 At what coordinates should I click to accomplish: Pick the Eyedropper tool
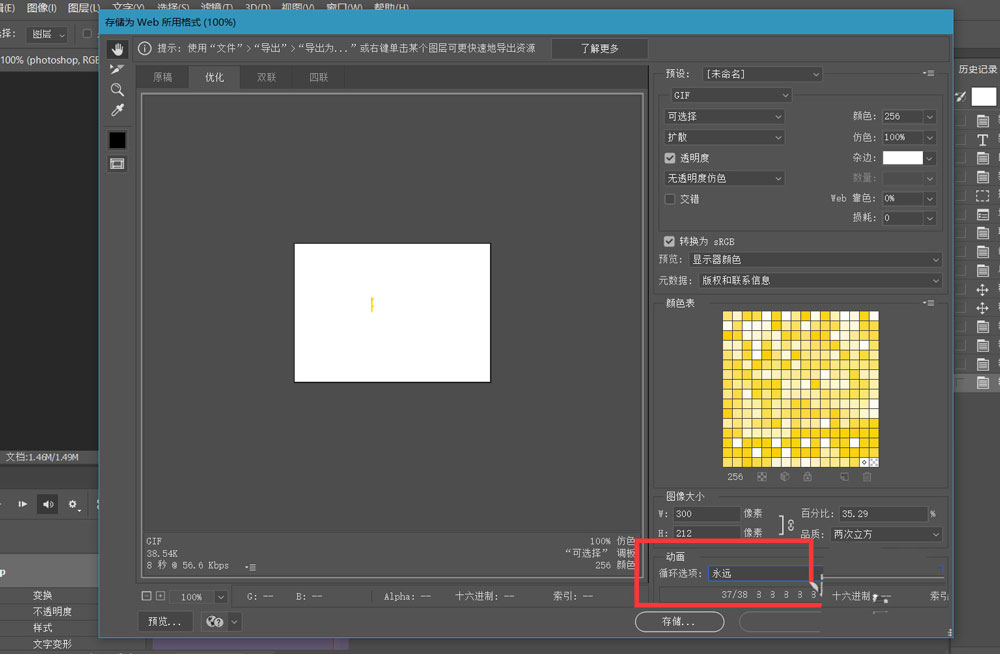[117, 110]
